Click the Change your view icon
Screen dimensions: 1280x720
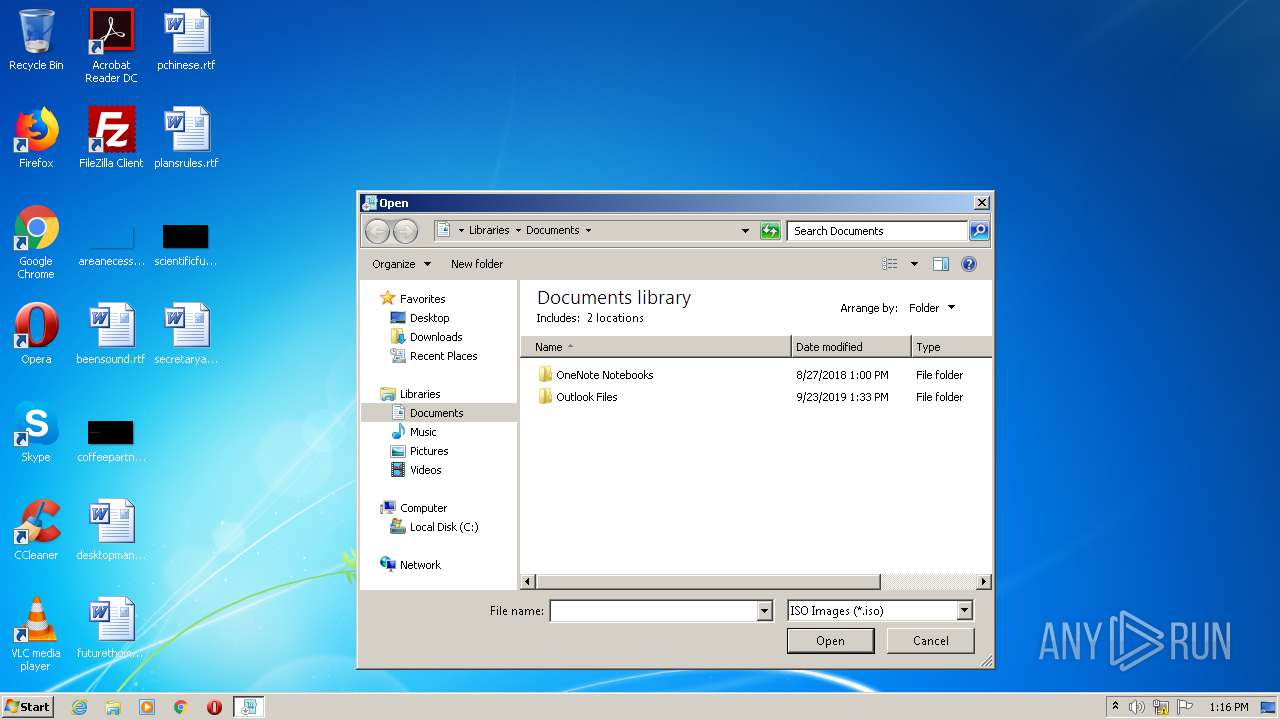890,264
